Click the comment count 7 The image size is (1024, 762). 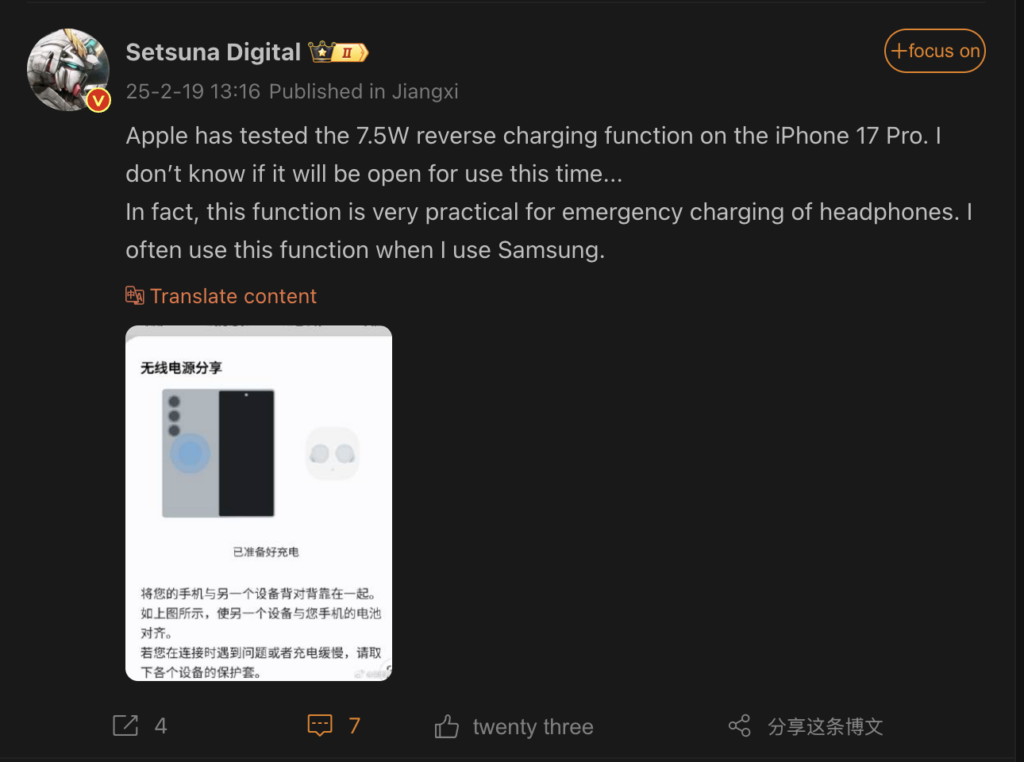click(354, 726)
